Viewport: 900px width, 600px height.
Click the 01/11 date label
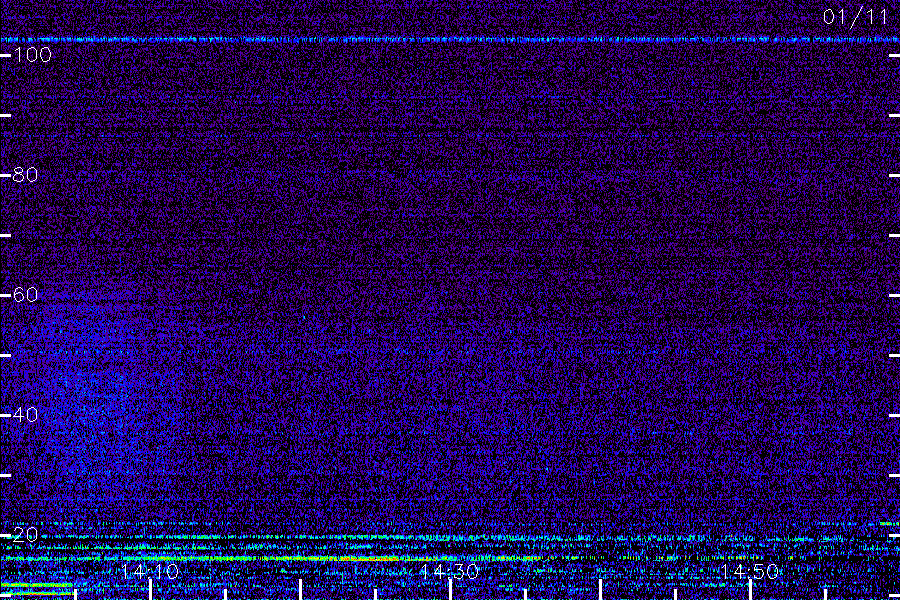[x=855, y=17]
